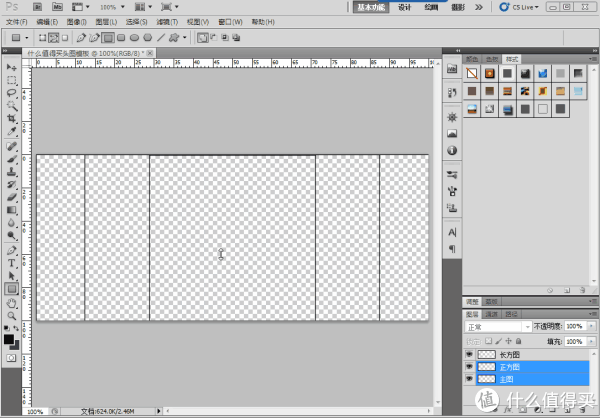Open the tool preset picker dropdown arrow

pos(26,38)
